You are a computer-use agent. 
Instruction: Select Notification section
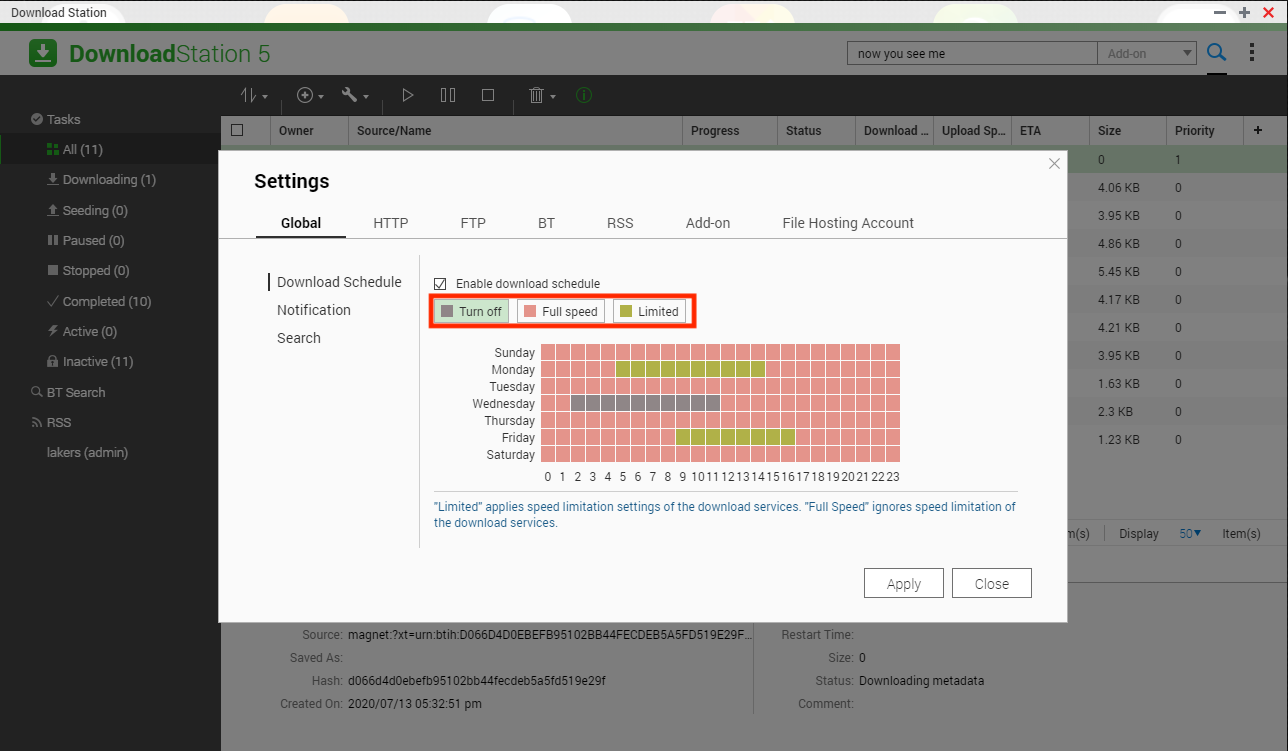tap(314, 310)
